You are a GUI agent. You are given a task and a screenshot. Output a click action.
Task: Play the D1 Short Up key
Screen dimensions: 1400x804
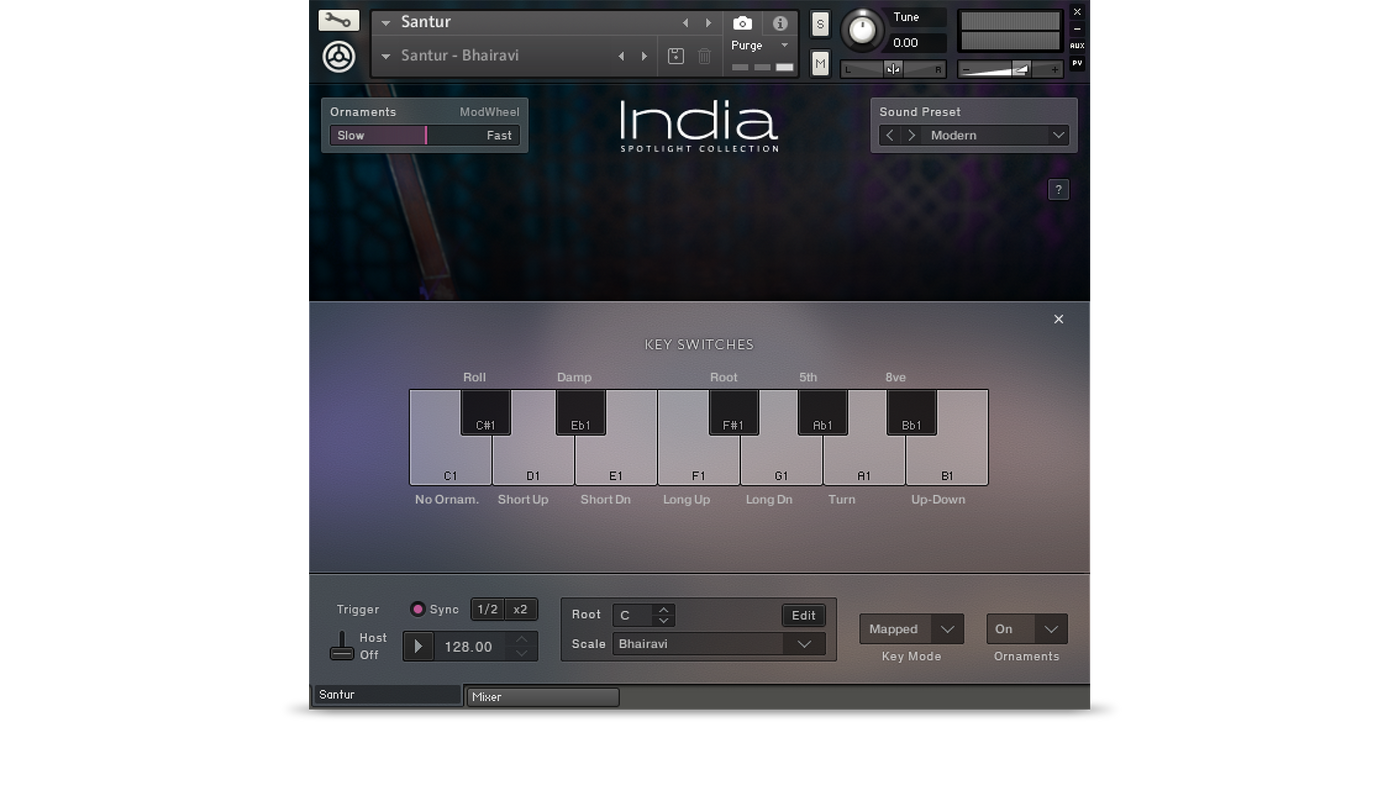coord(533,462)
